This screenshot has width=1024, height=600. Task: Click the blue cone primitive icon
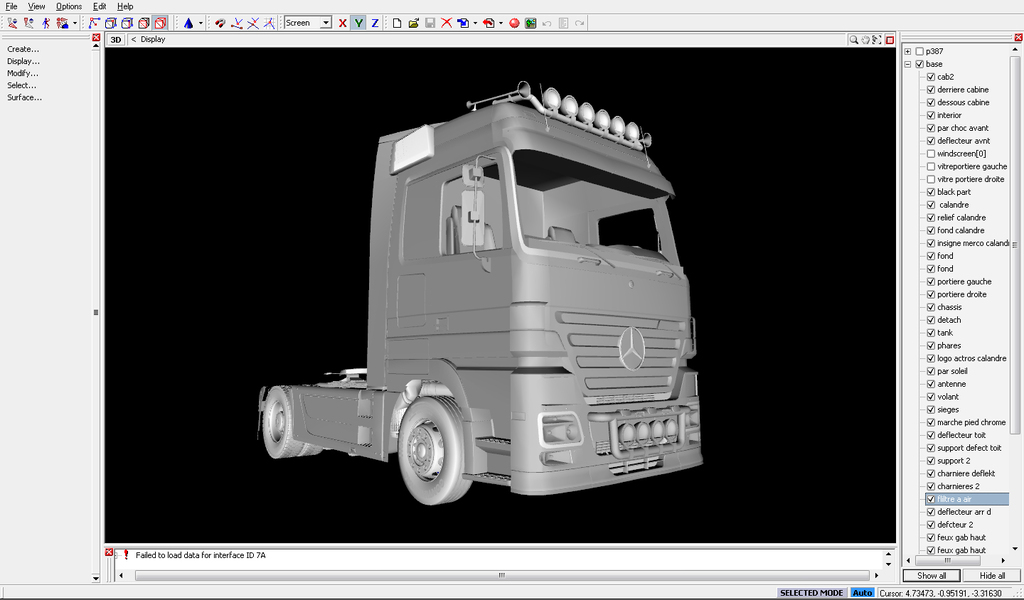click(x=188, y=22)
